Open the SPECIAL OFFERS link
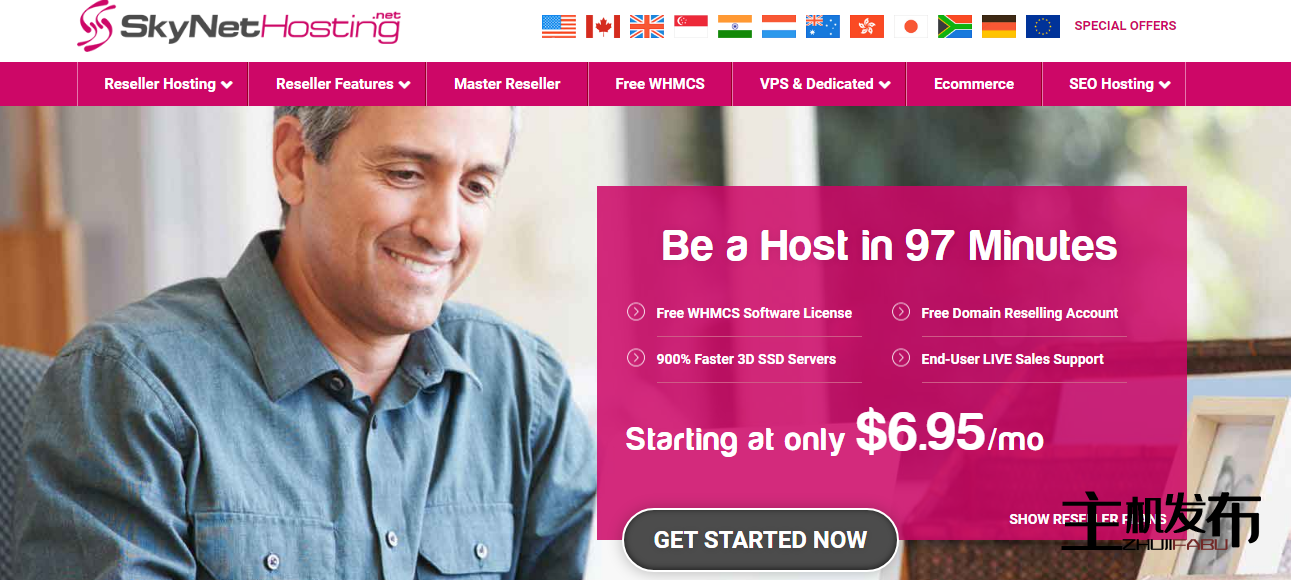This screenshot has height=580, width=1291. click(1125, 26)
